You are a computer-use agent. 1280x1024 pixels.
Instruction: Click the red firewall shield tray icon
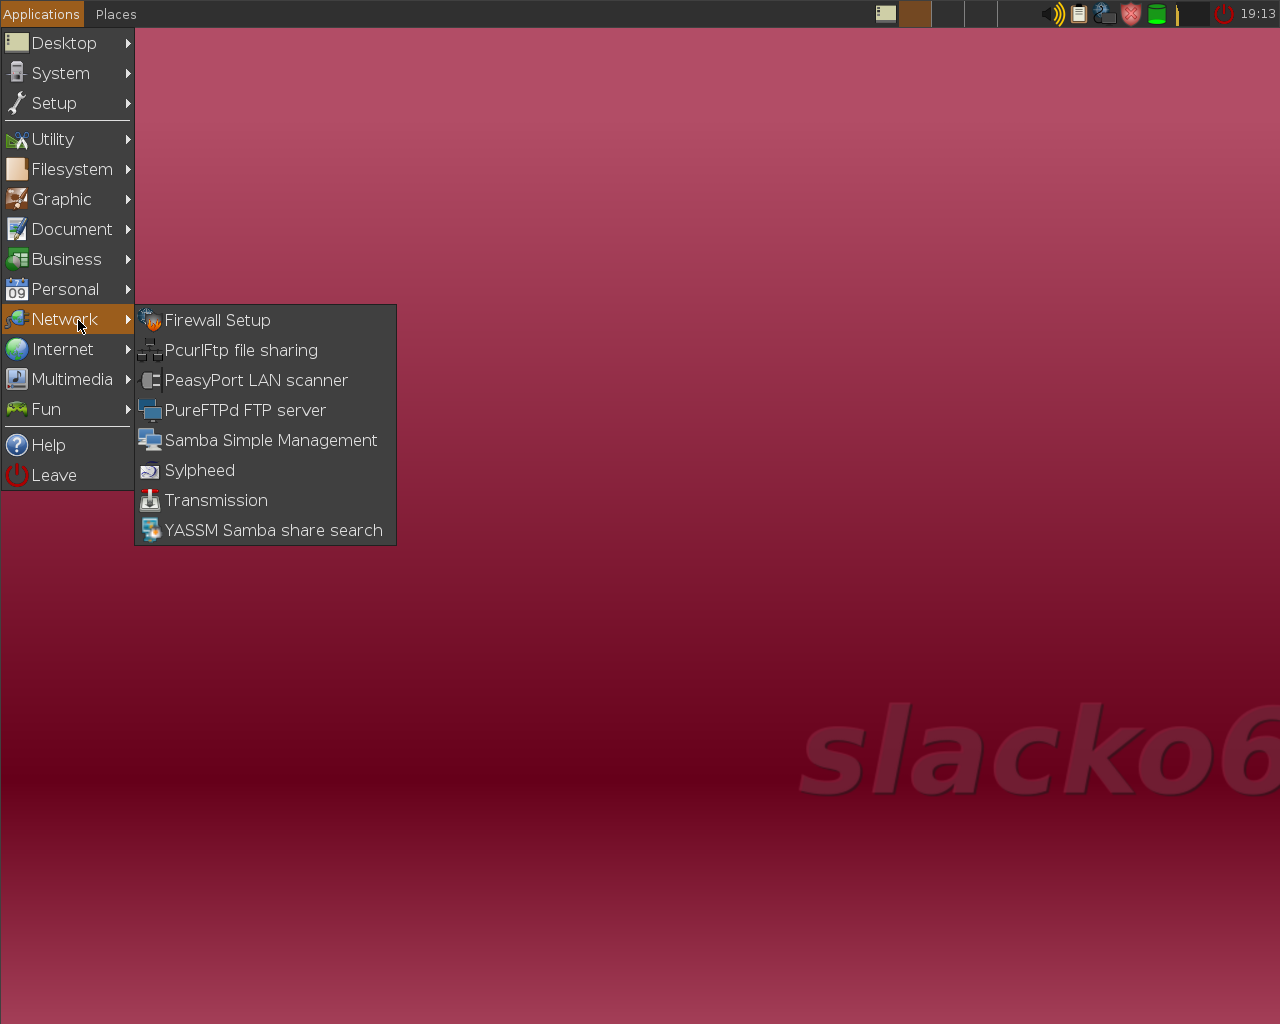pyautogui.click(x=1131, y=14)
